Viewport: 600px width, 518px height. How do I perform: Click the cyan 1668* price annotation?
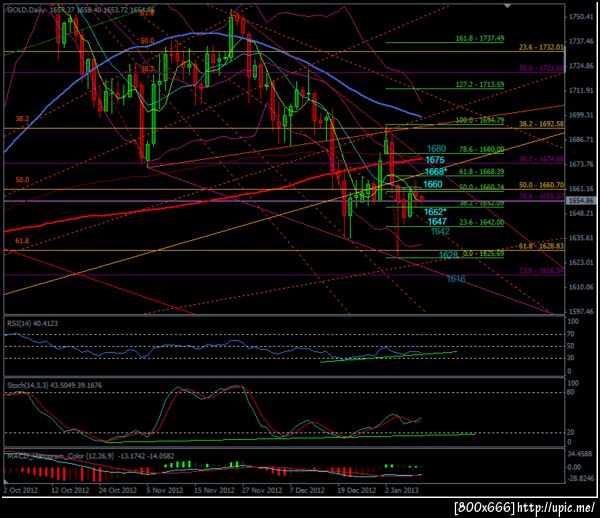pos(436,172)
